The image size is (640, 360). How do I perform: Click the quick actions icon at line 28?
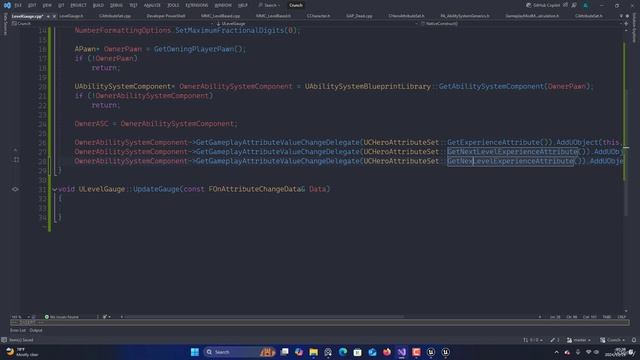point(16,160)
